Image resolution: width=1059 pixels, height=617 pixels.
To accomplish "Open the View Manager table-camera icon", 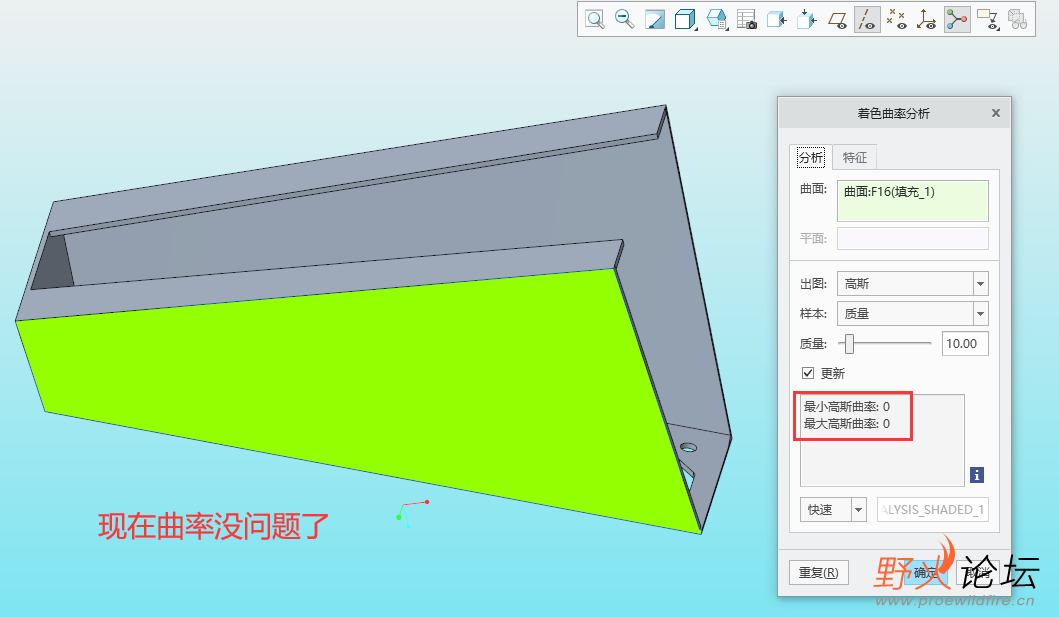I will 746,19.
